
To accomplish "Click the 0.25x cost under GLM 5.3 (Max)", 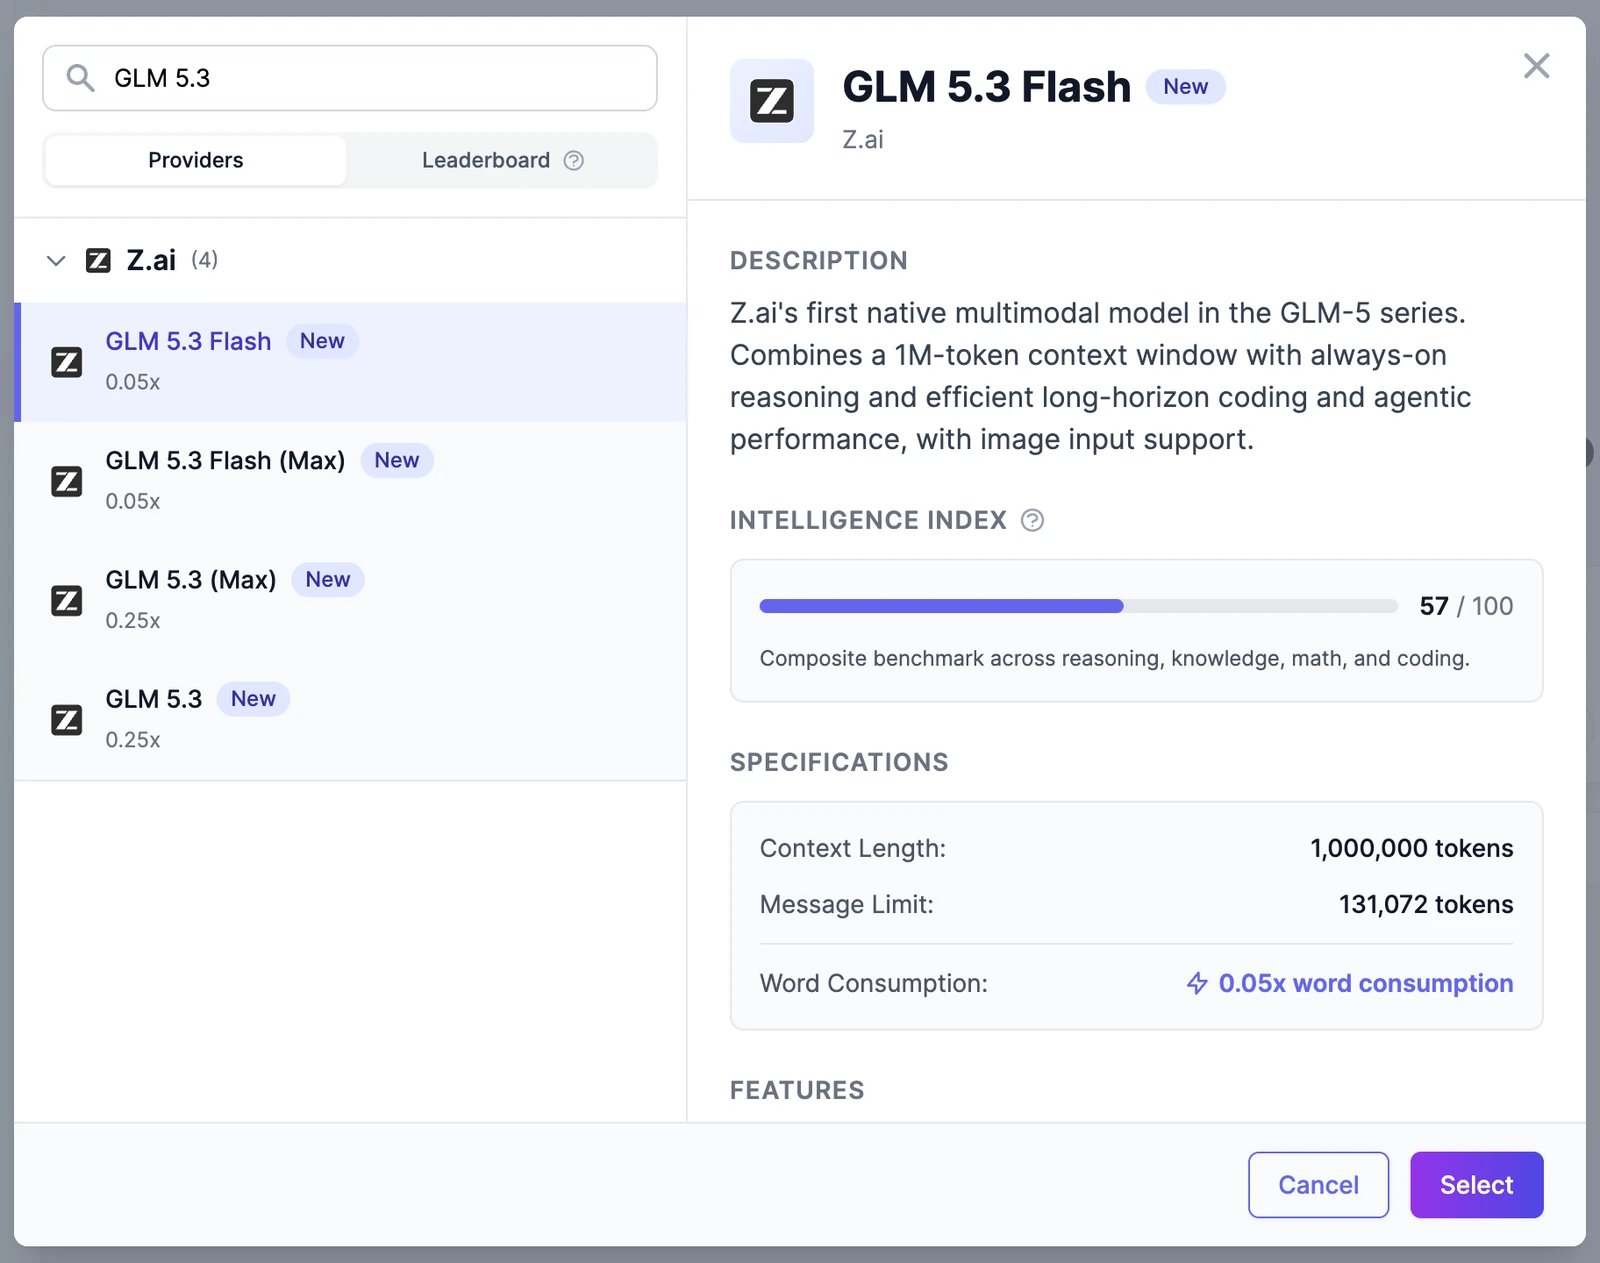I will click(133, 620).
